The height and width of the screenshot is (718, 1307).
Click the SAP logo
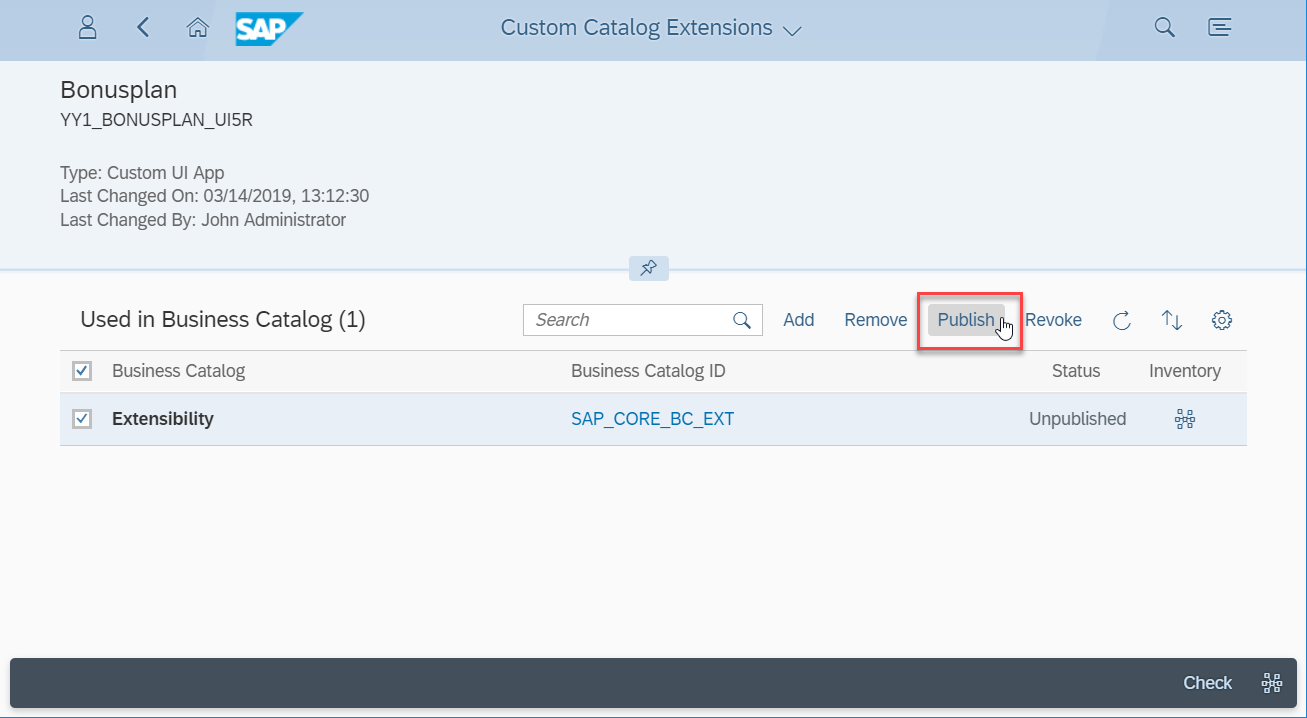[268, 28]
